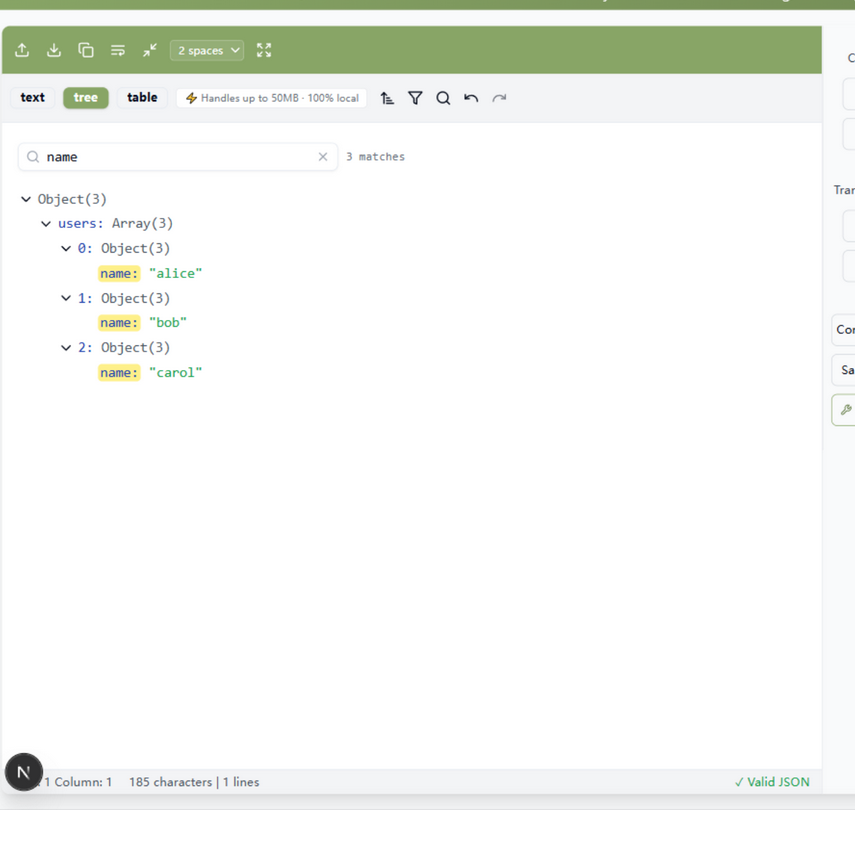
Task: Click the redo arrow icon
Action: (499, 98)
